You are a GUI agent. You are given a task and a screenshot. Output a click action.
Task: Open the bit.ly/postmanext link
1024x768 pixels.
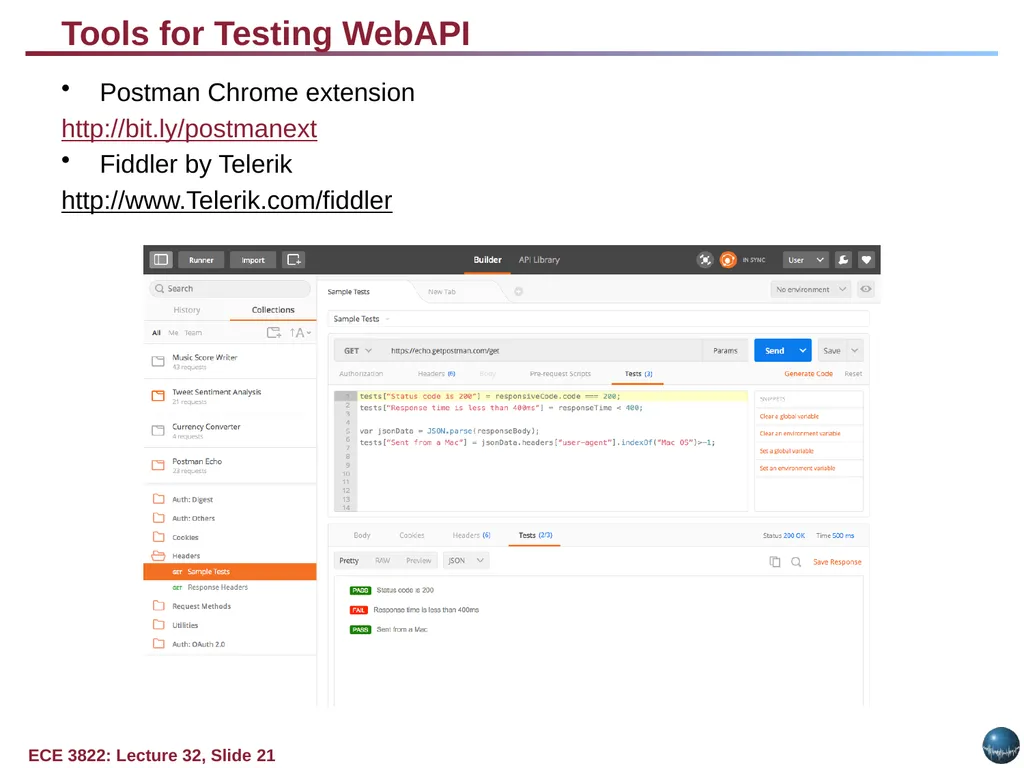tap(189, 129)
